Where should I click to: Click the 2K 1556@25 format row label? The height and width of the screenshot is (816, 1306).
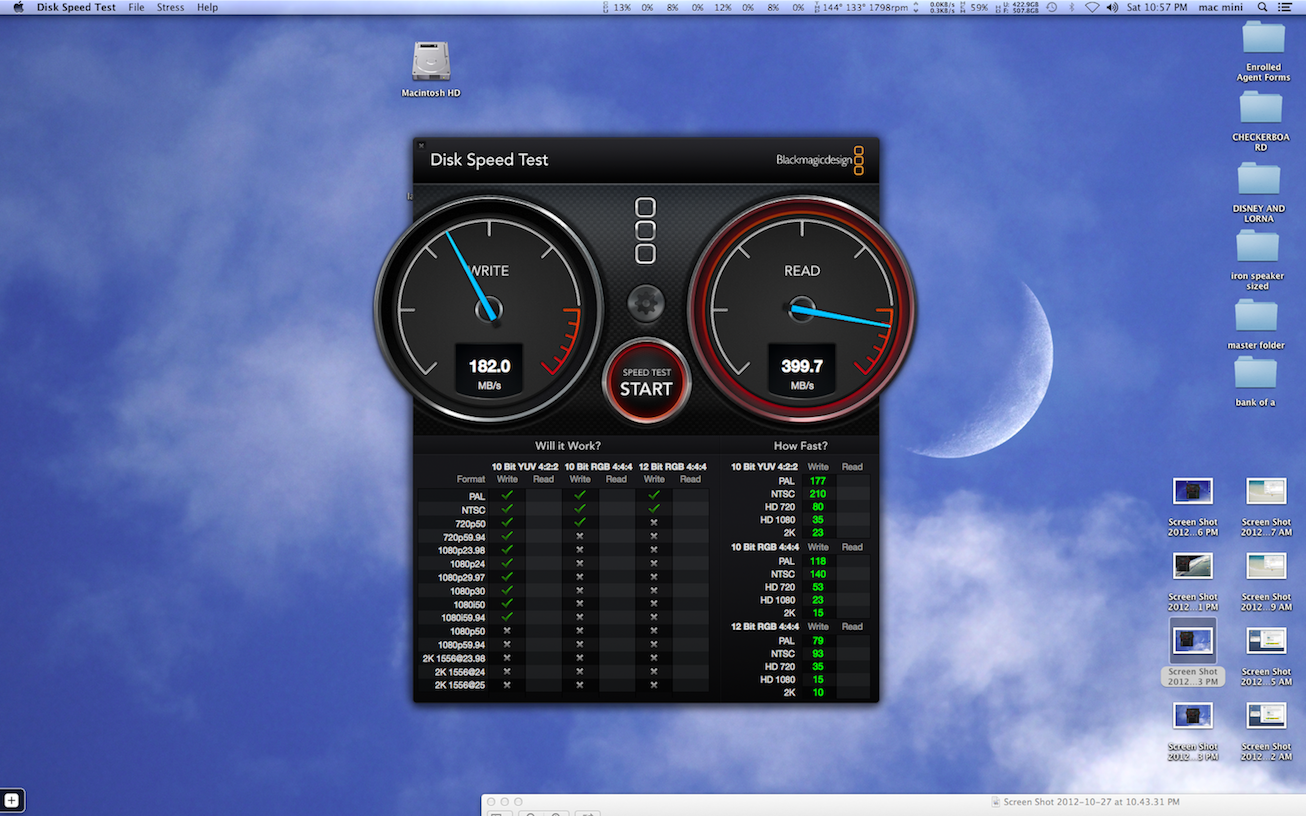coord(460,685)
